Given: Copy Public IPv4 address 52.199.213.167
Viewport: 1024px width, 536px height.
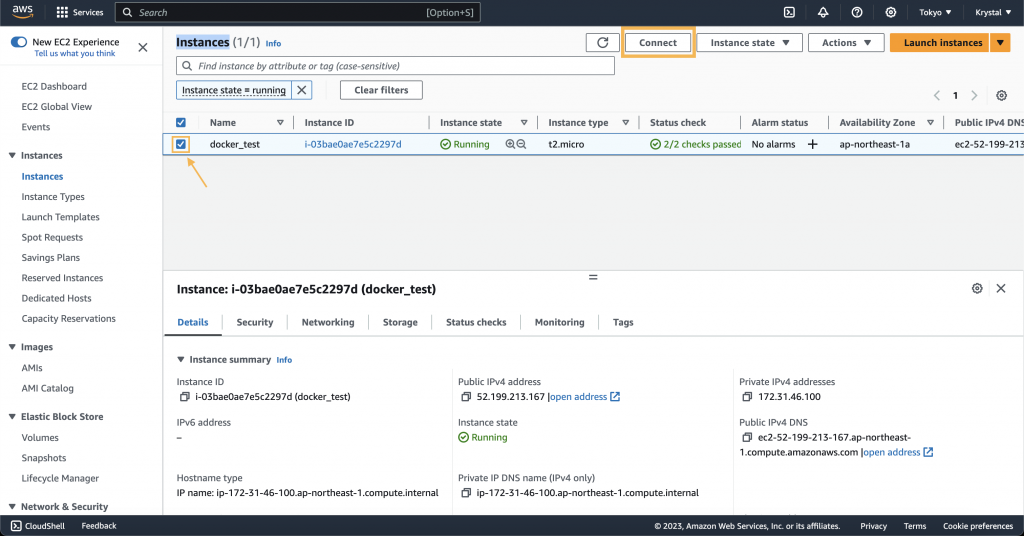Looking at the screenshot, I should [466, 397].
